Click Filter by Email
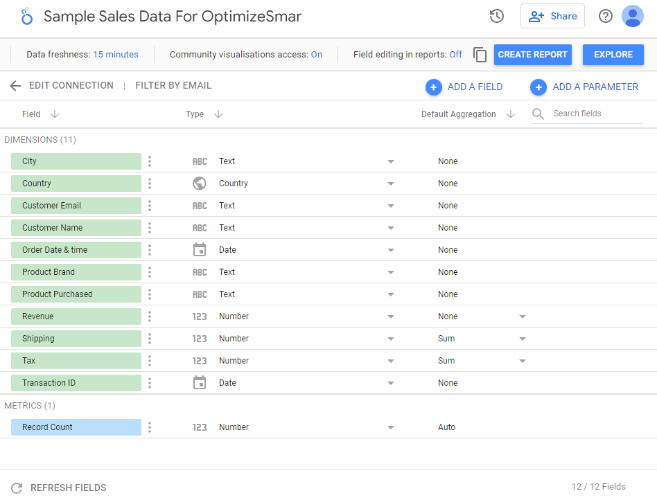 (x=173, y=86)
